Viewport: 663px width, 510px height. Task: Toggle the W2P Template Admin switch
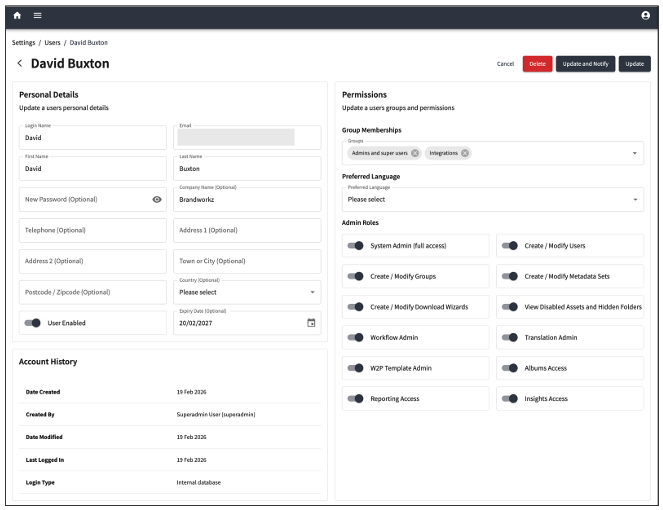pos(356,368)
